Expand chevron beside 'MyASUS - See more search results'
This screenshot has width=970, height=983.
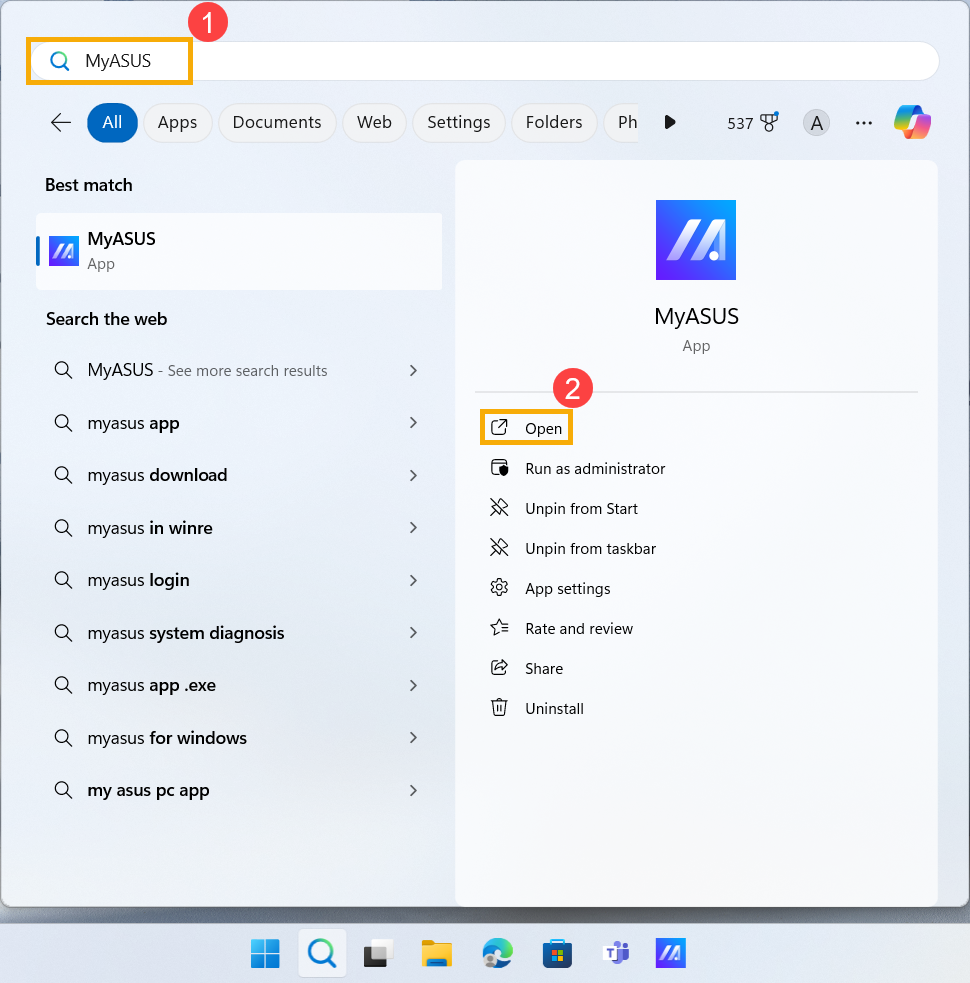coord(413,371)
